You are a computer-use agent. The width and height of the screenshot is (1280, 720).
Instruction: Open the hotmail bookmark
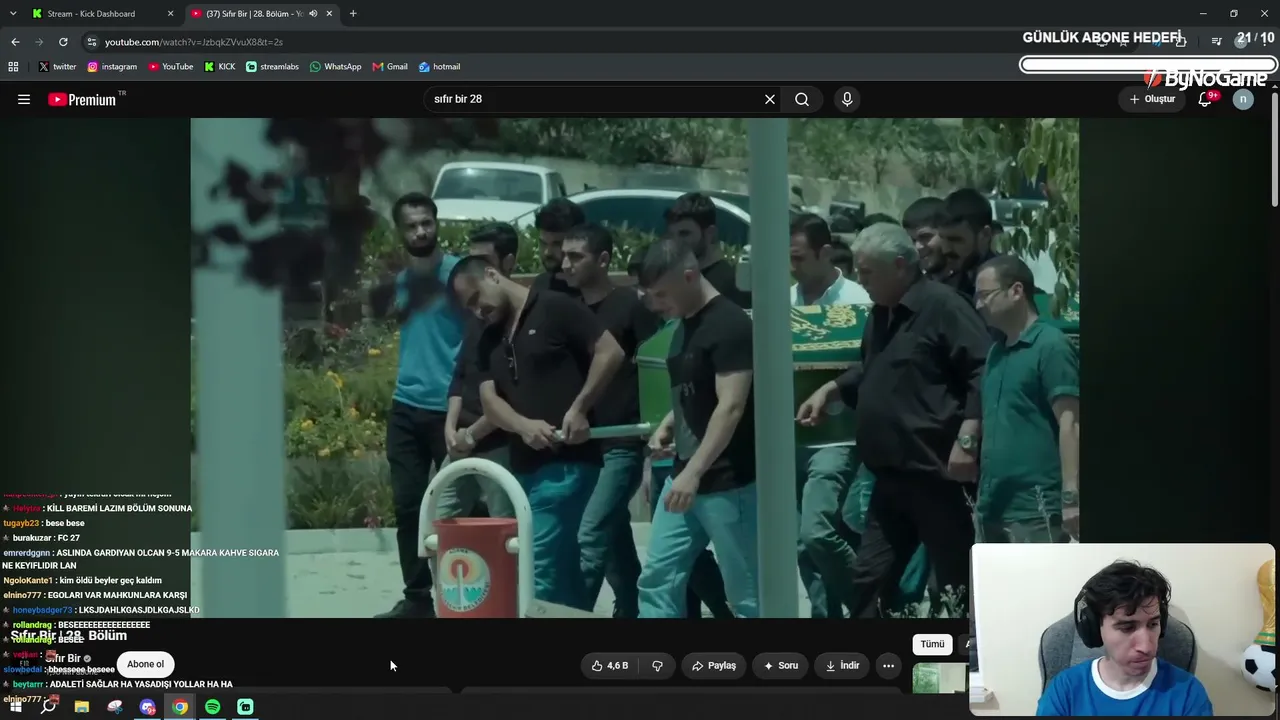pos(440,67)
